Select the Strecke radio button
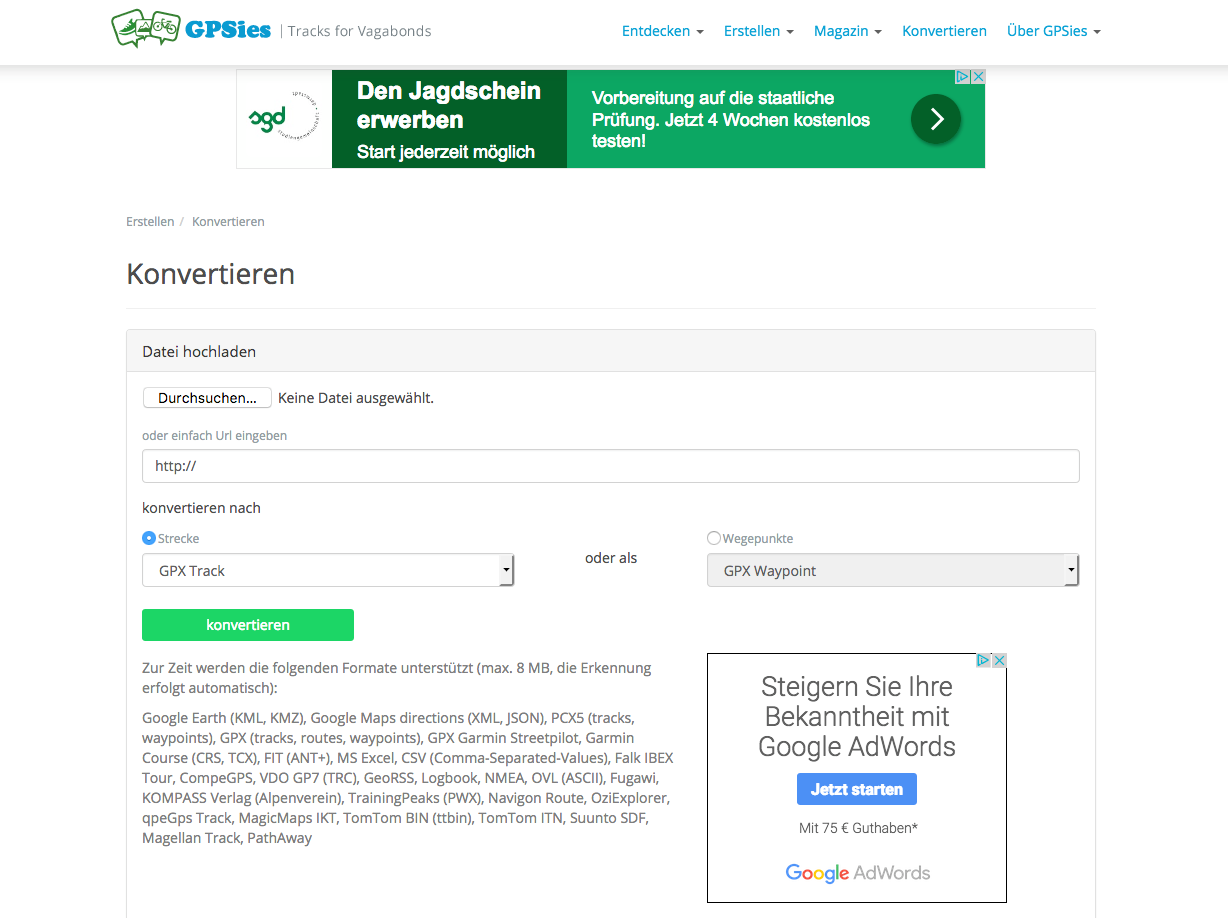 coord(149,538)
